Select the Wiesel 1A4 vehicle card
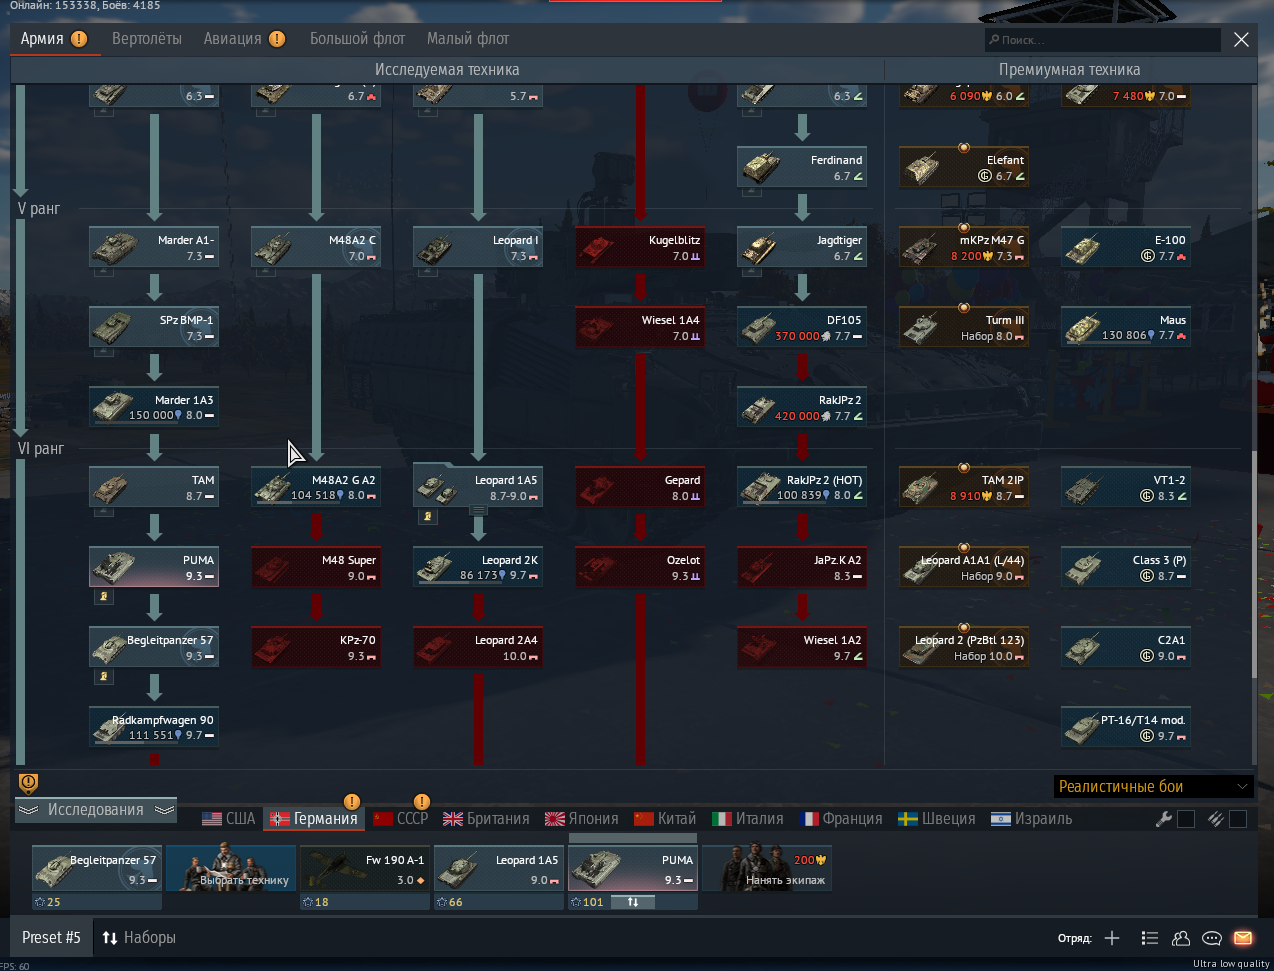 tap(640, 327)
